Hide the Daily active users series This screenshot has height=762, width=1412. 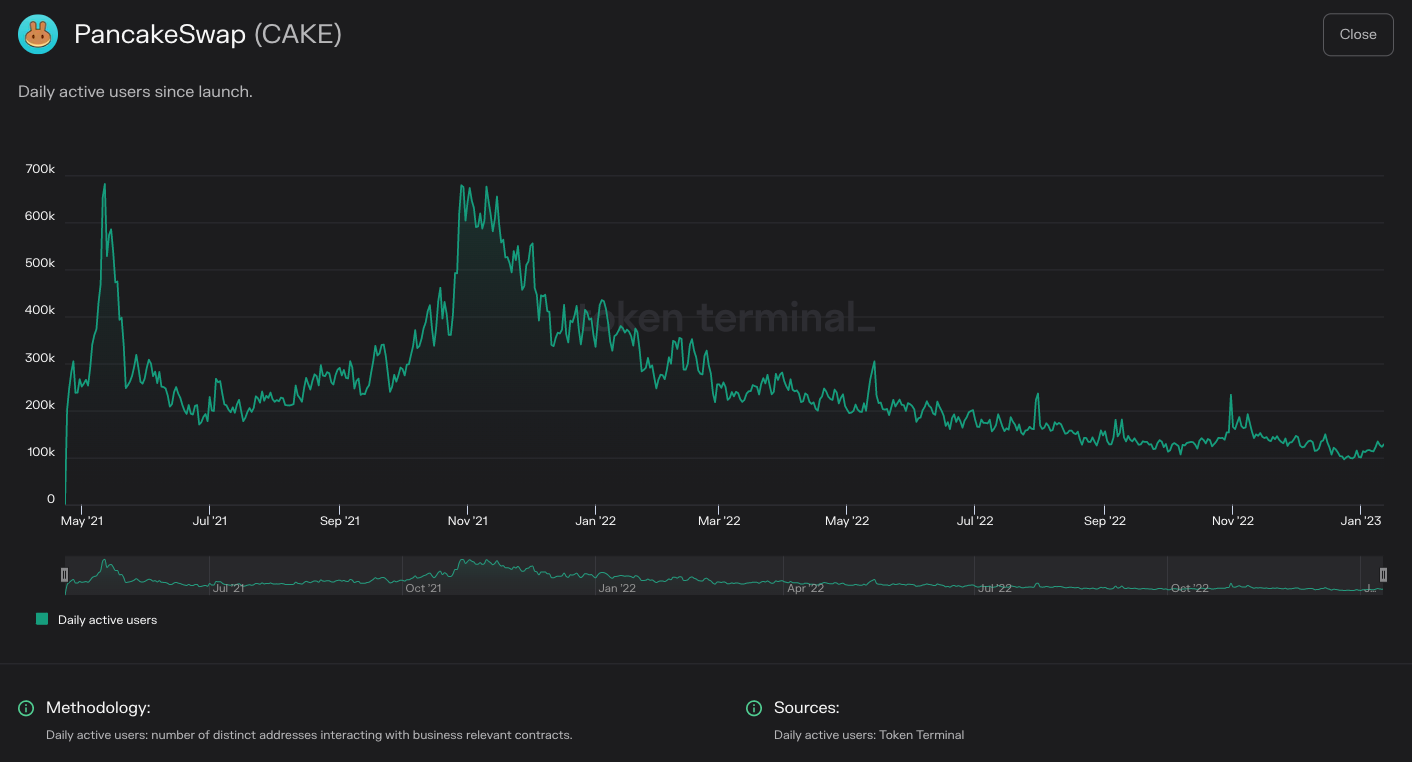point(96,619)
